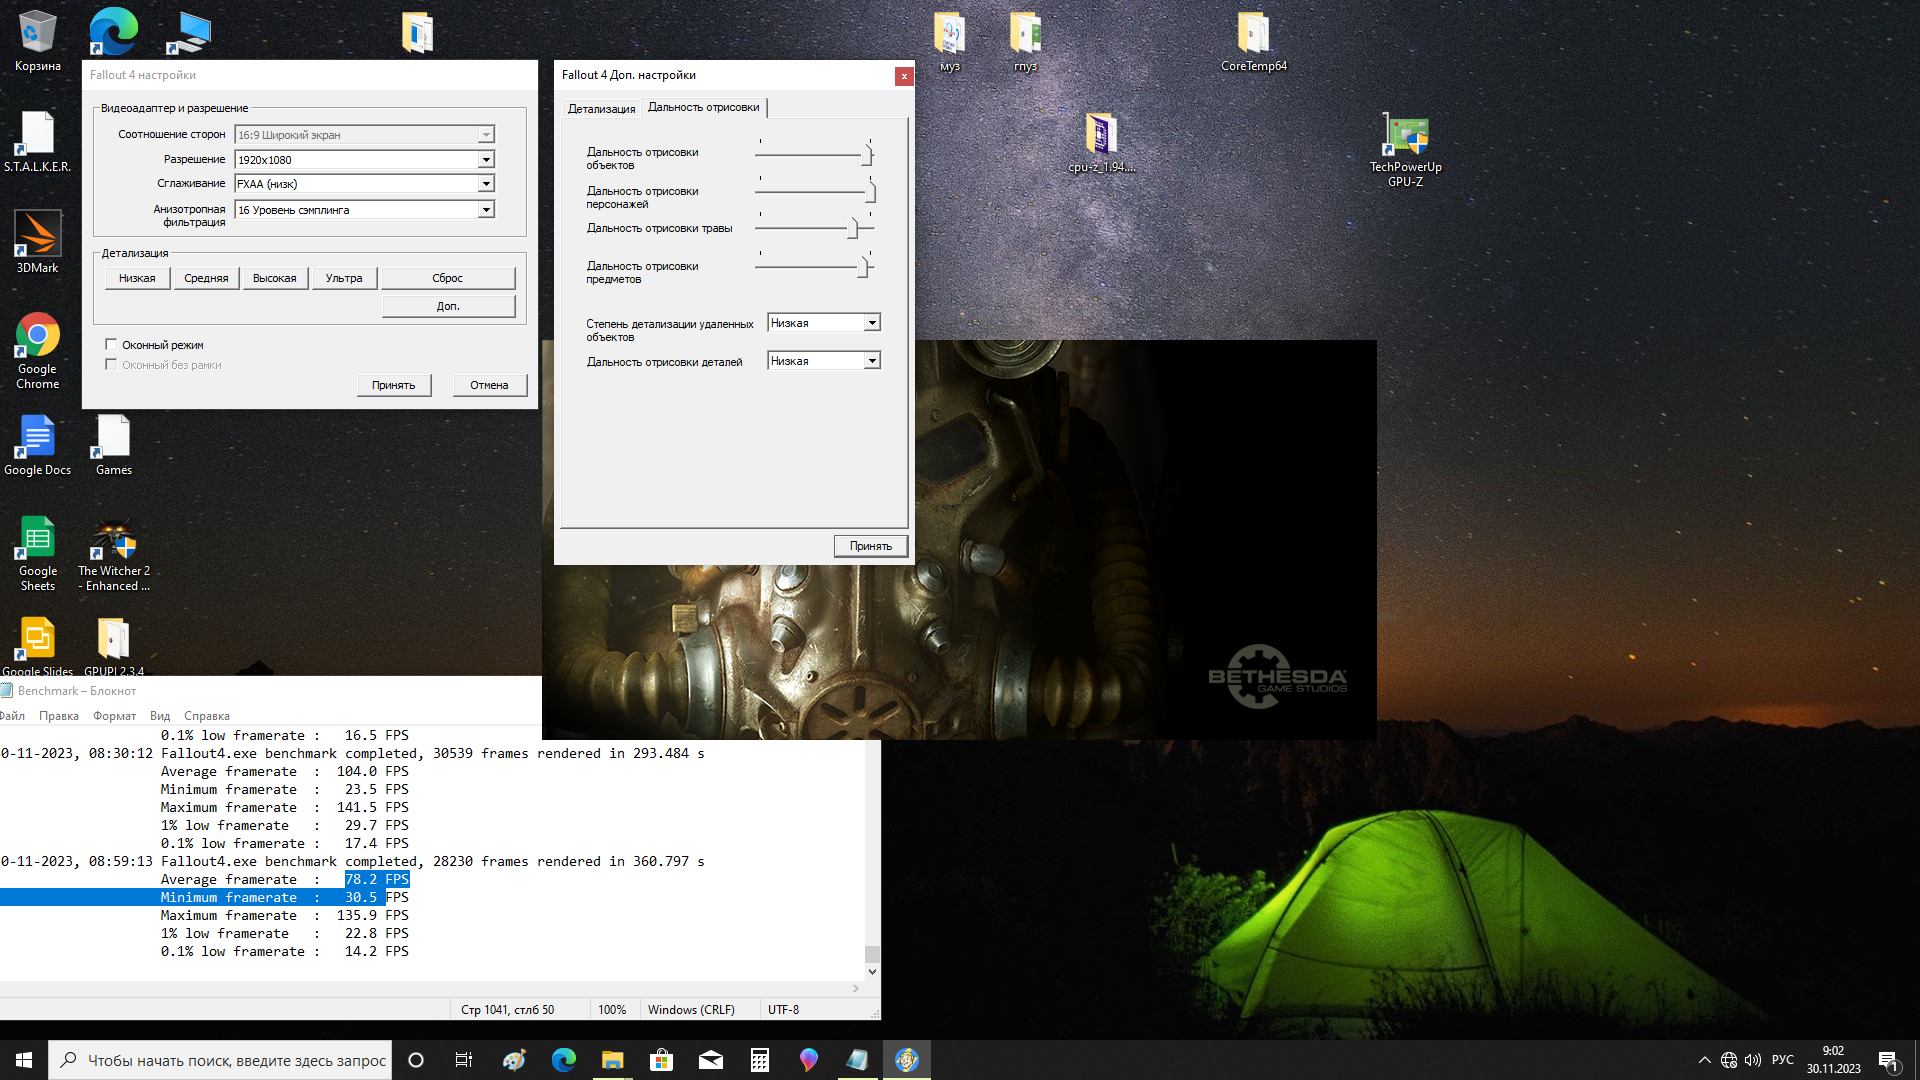
Task: Click the grass draw distance slider
Action: [853, 229]
